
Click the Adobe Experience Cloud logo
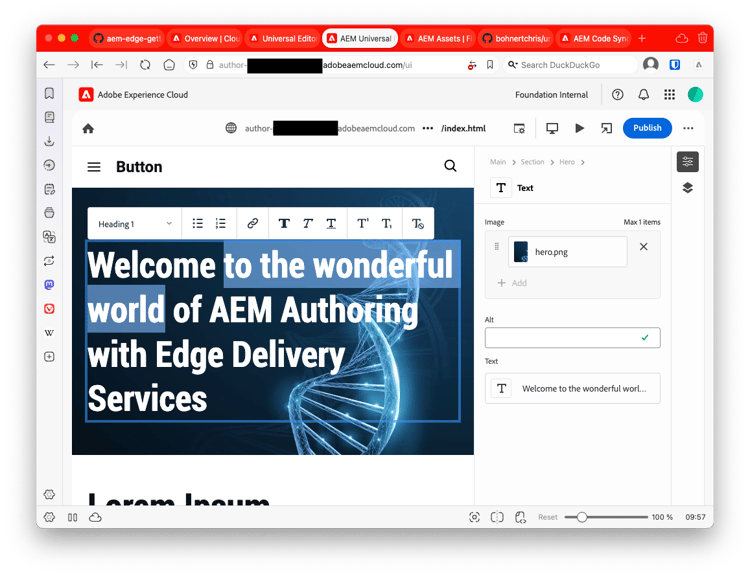(86, 95)
